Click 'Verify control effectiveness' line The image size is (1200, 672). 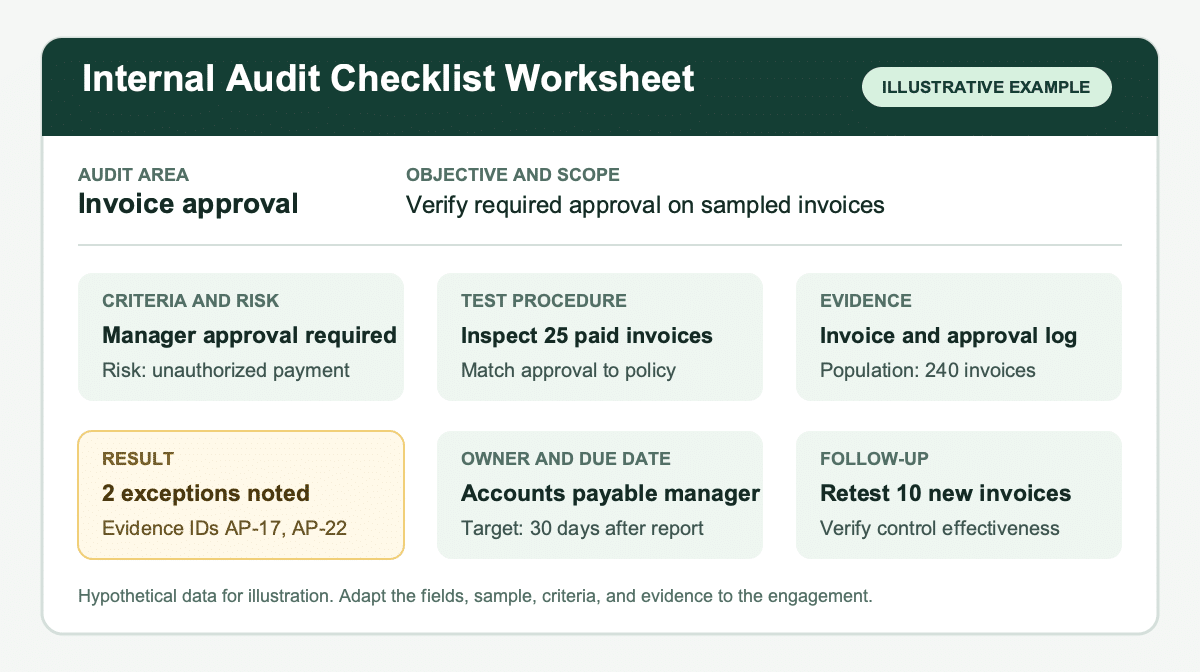pyautogui.click(x=939, y=527)
